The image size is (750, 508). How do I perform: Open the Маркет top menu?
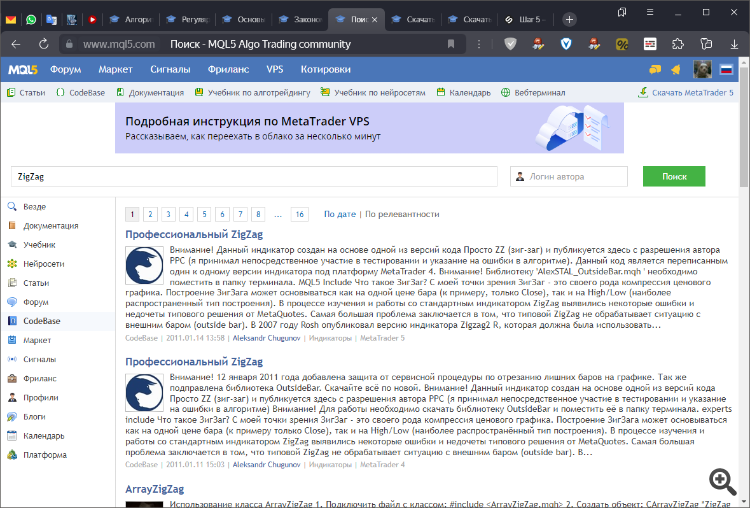click(x=115, y=70)
